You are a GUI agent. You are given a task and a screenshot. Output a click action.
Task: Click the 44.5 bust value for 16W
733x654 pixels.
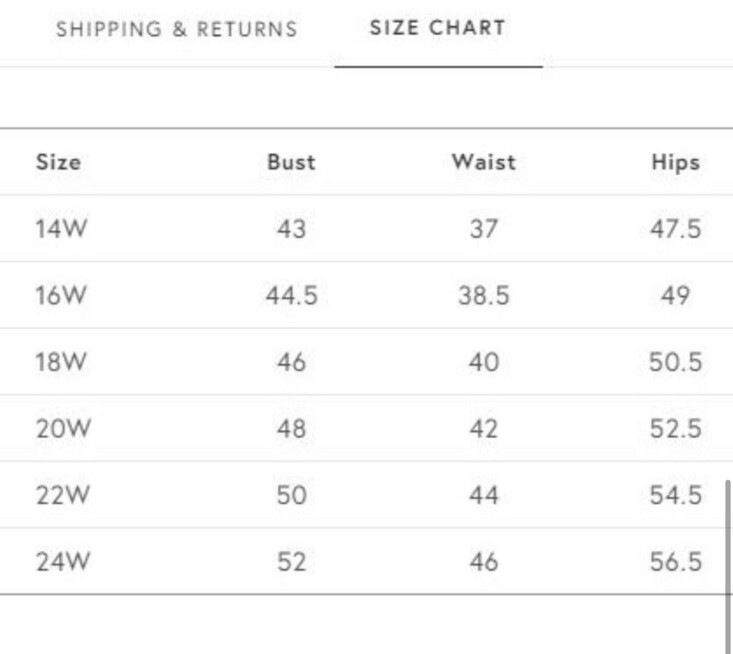[x=292, y=295]
